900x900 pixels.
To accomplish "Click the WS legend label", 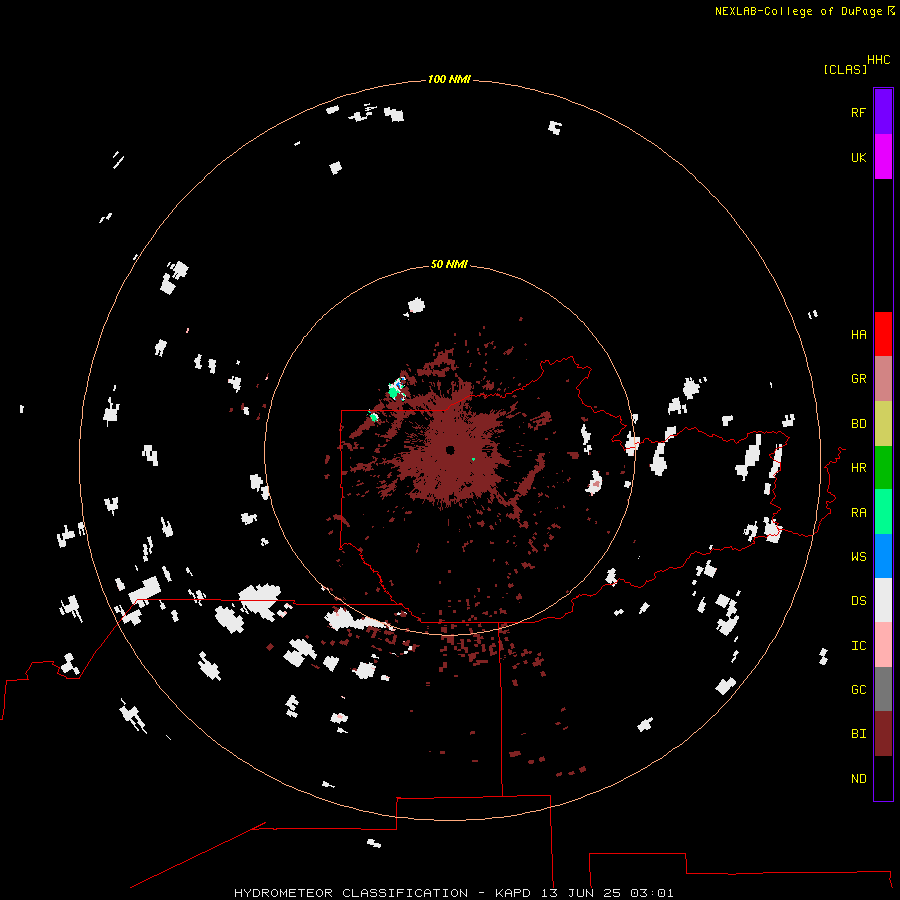I will (858, 557).
